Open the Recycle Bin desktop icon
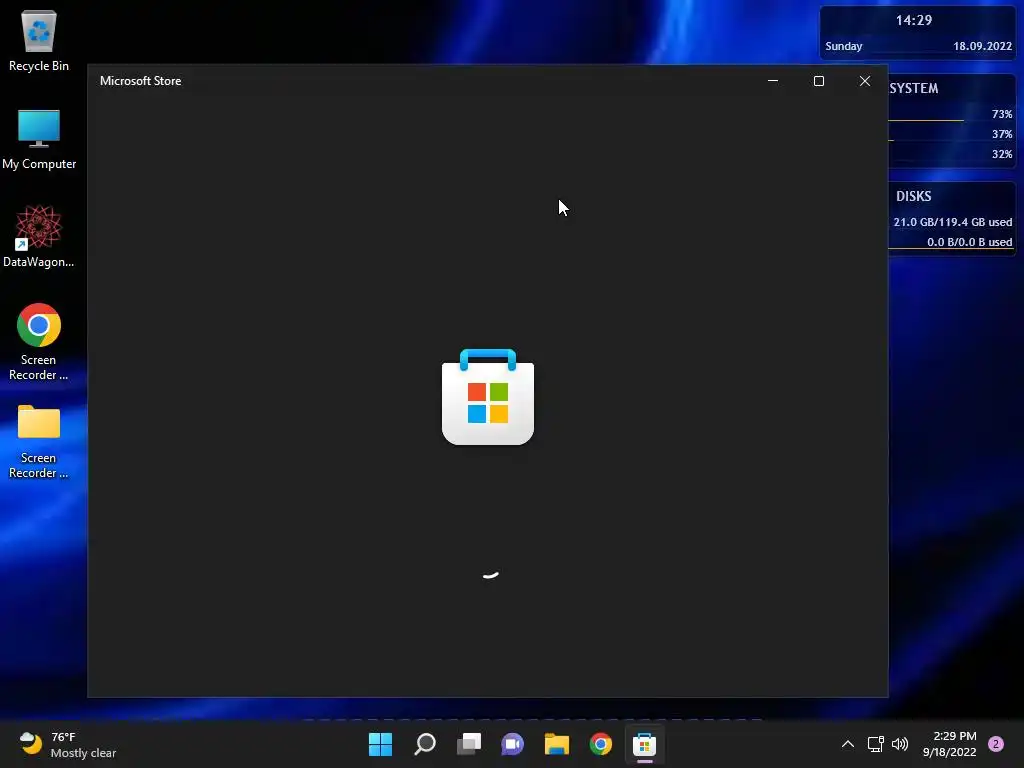The width and height of the screenshot is (1024, 768). pos(39,42)
